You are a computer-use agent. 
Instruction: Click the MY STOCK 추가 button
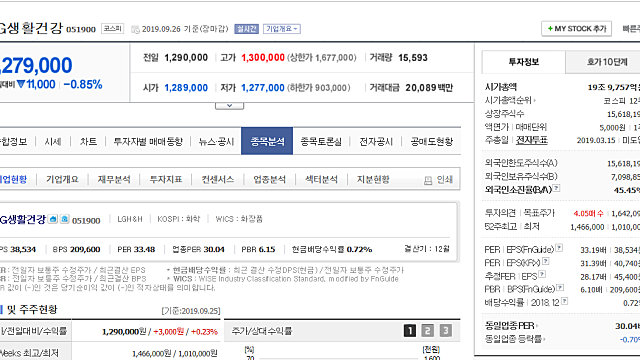[x=576, y=29]
